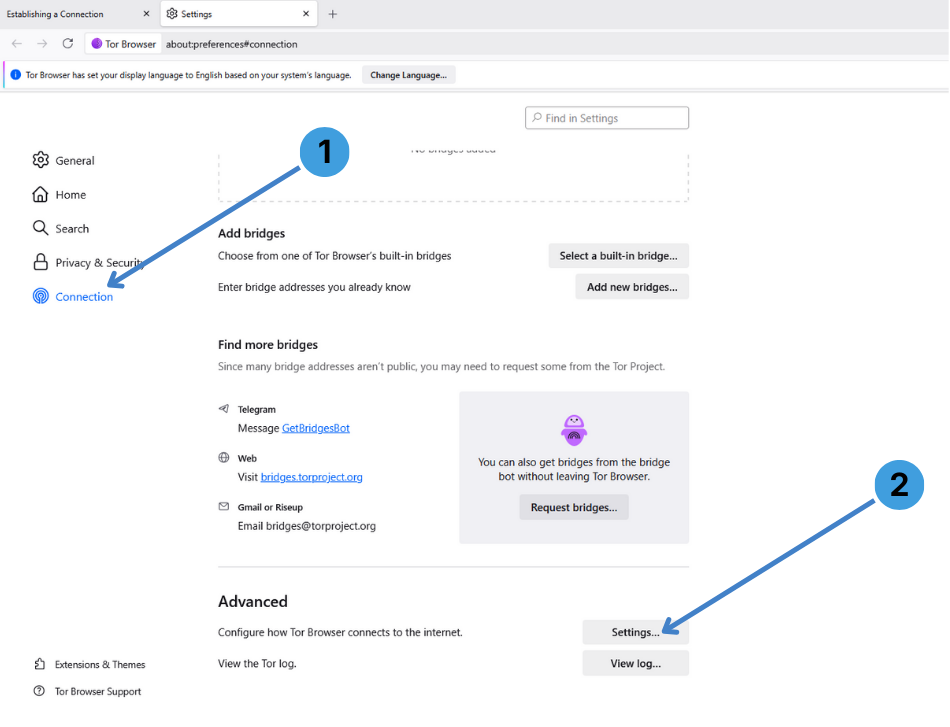Click Change Language button
The height and width of the screenshot is (727, 950).
point(408,75)
